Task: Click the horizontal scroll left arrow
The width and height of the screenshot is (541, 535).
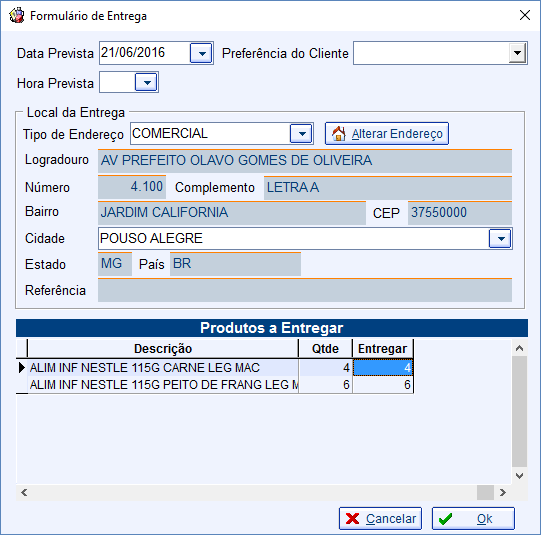Action: pyautogui.click(x=24, y=492)
